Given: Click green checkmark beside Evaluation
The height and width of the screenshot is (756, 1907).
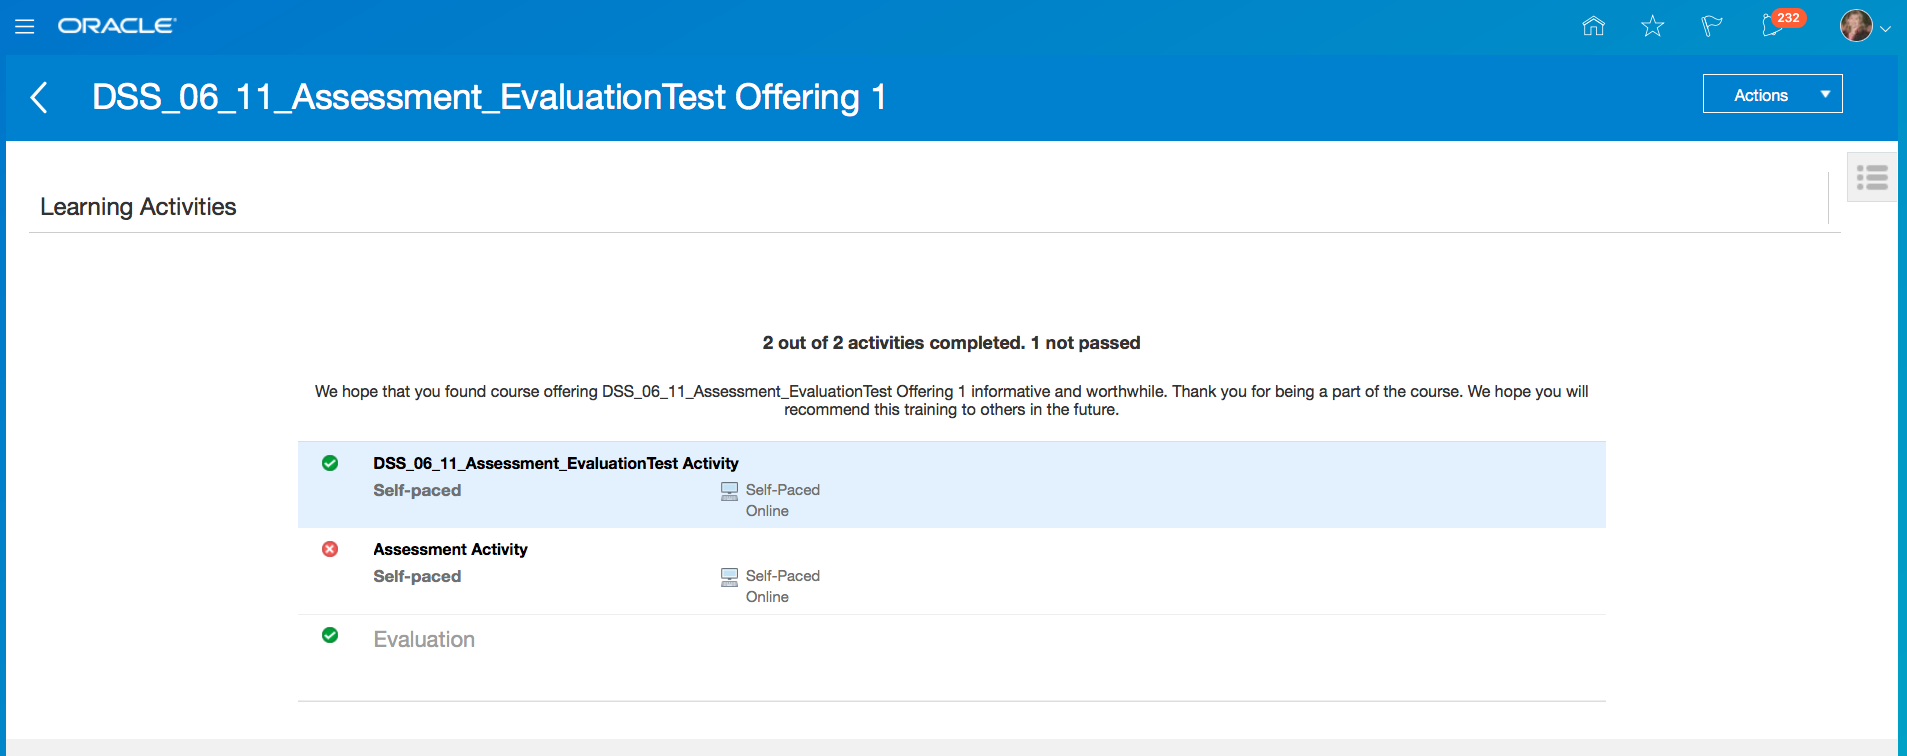Looking at the screenshot, I should point(330,635).
